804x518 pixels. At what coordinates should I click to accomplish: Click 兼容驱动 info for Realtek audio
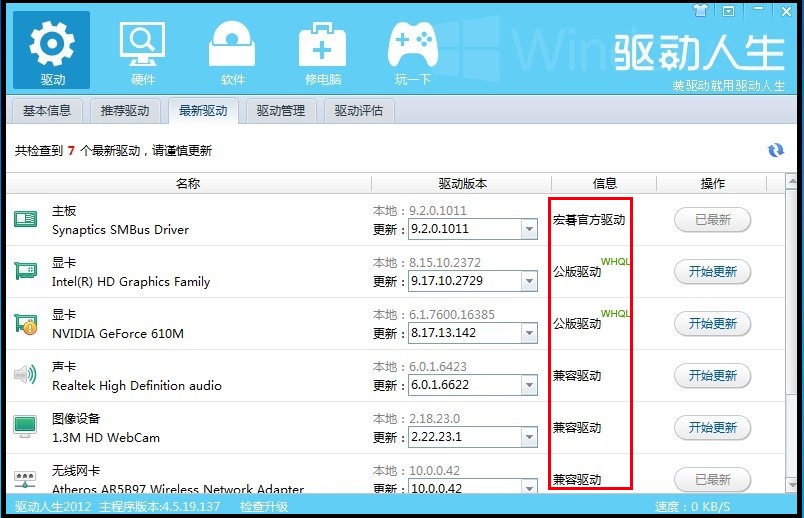(x=577, y=376)
